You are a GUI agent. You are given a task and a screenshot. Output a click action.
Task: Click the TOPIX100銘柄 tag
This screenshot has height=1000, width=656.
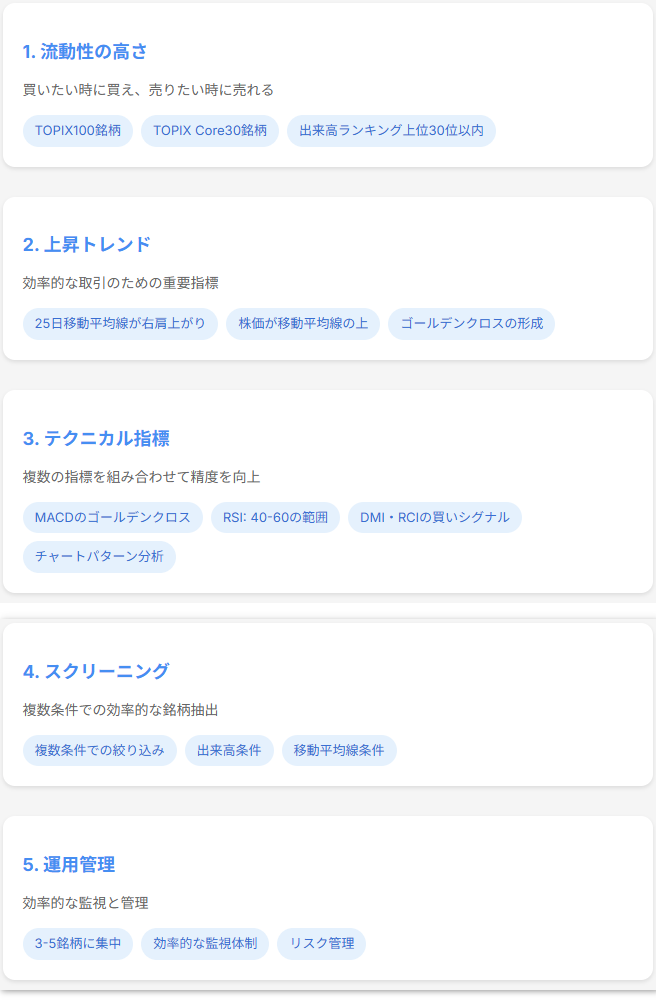pos(78,131)
